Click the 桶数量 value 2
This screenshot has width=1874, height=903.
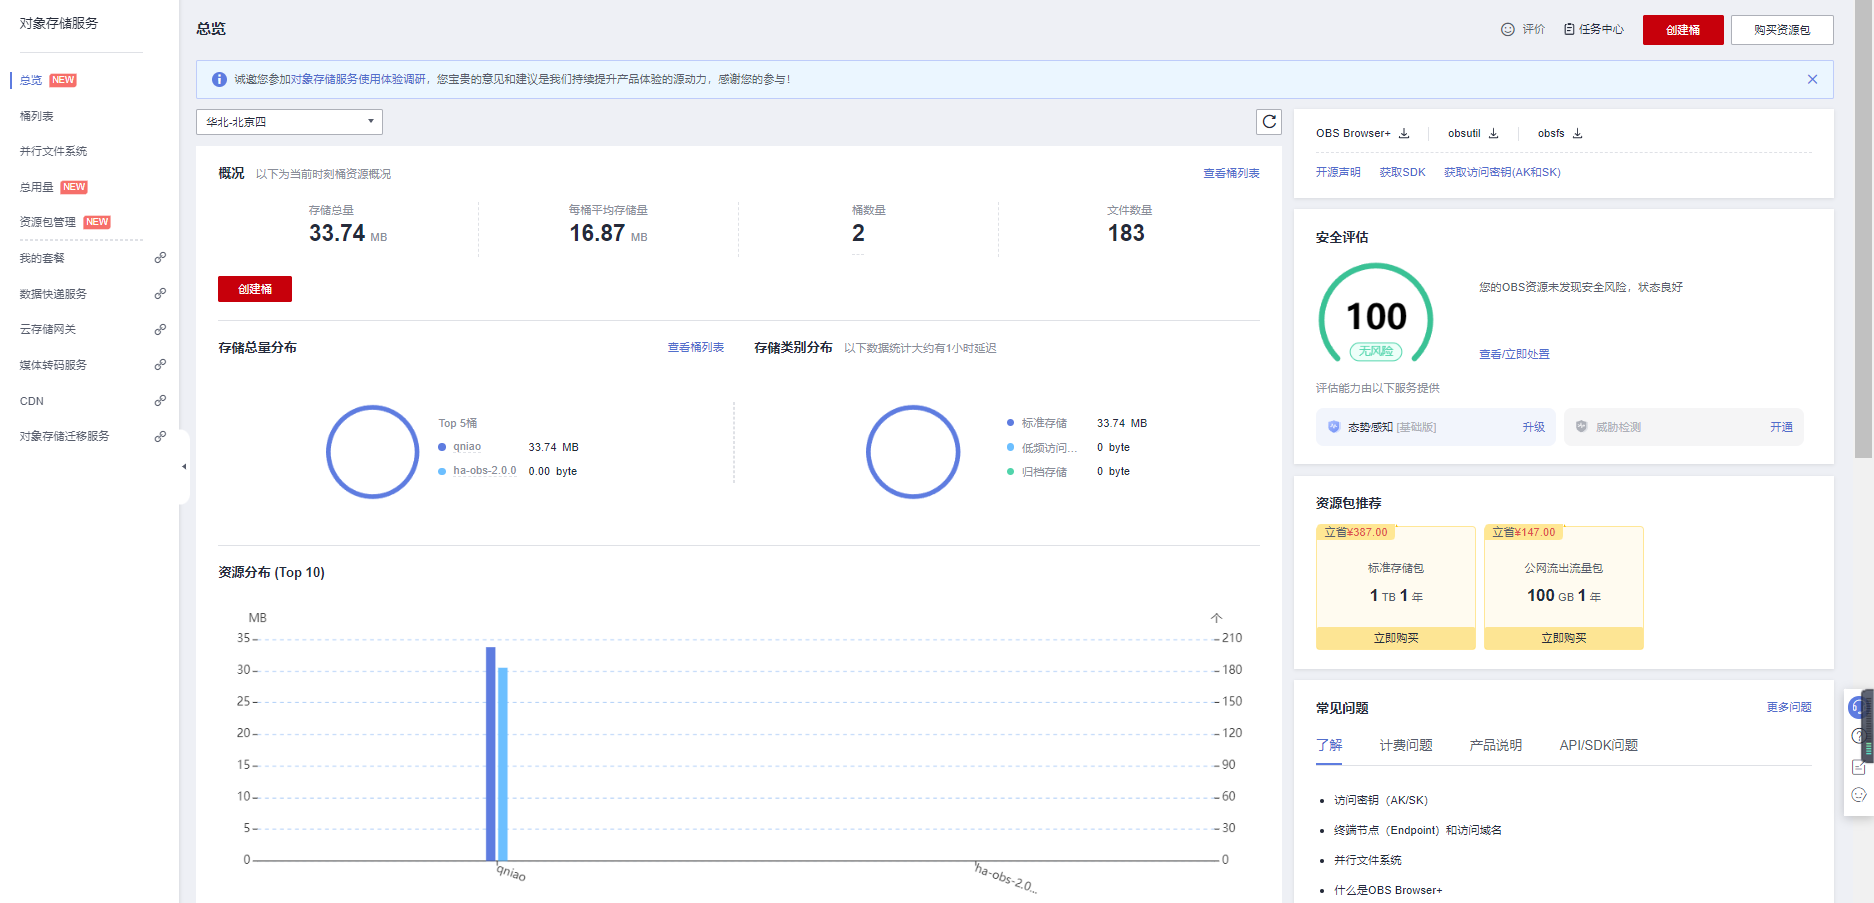pyautogui.click(x=858, y=233)
